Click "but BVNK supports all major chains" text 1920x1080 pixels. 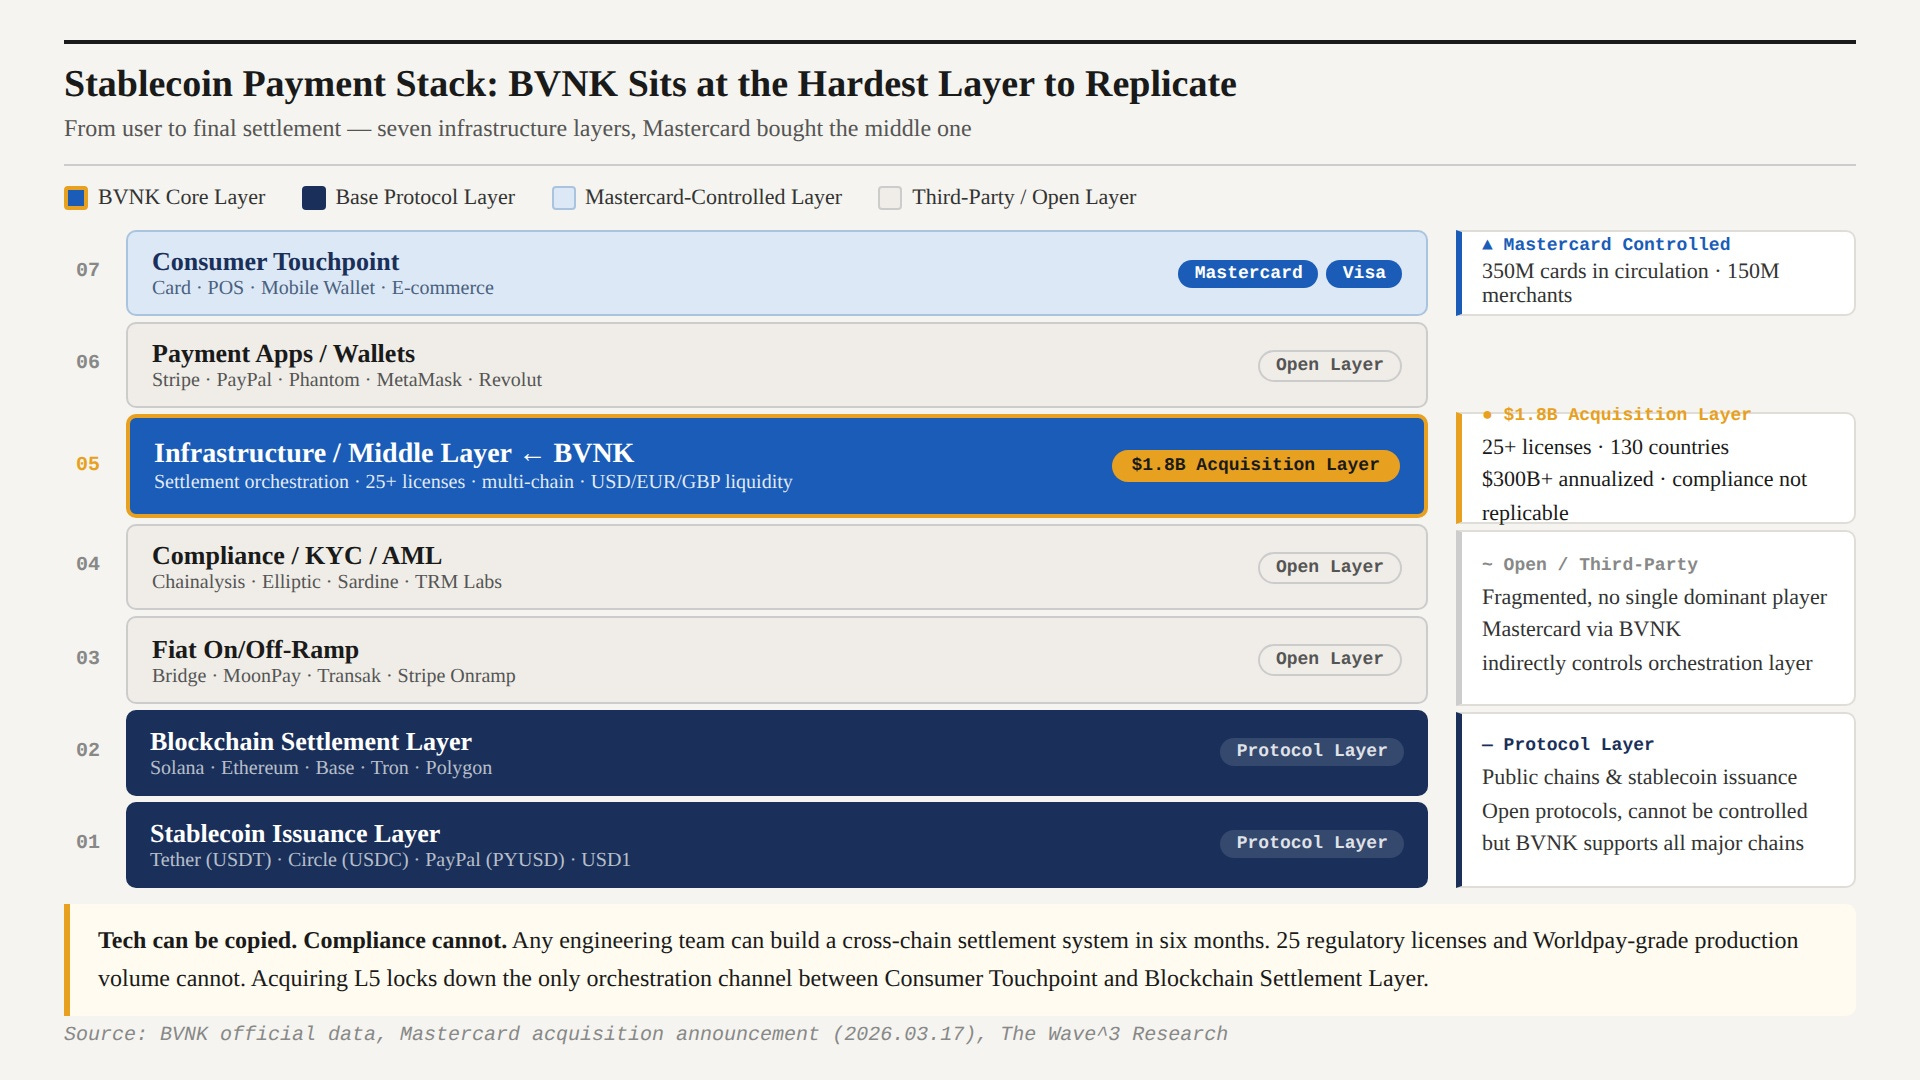(x=1643, y=844)
